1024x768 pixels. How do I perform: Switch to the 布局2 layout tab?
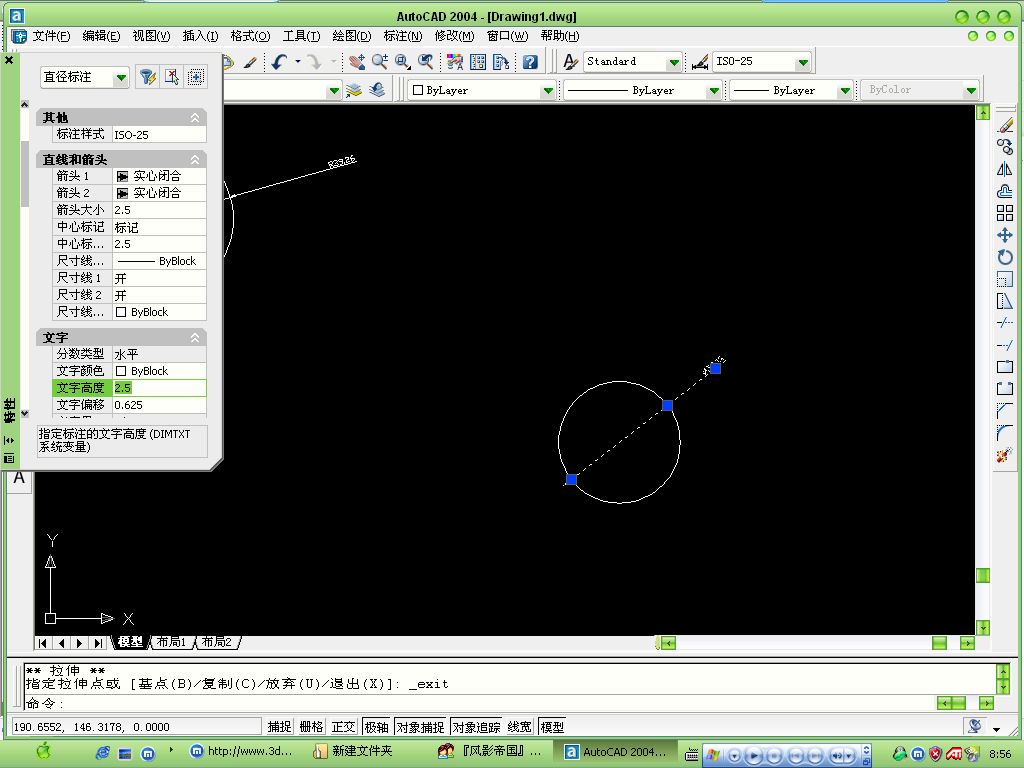216,642
